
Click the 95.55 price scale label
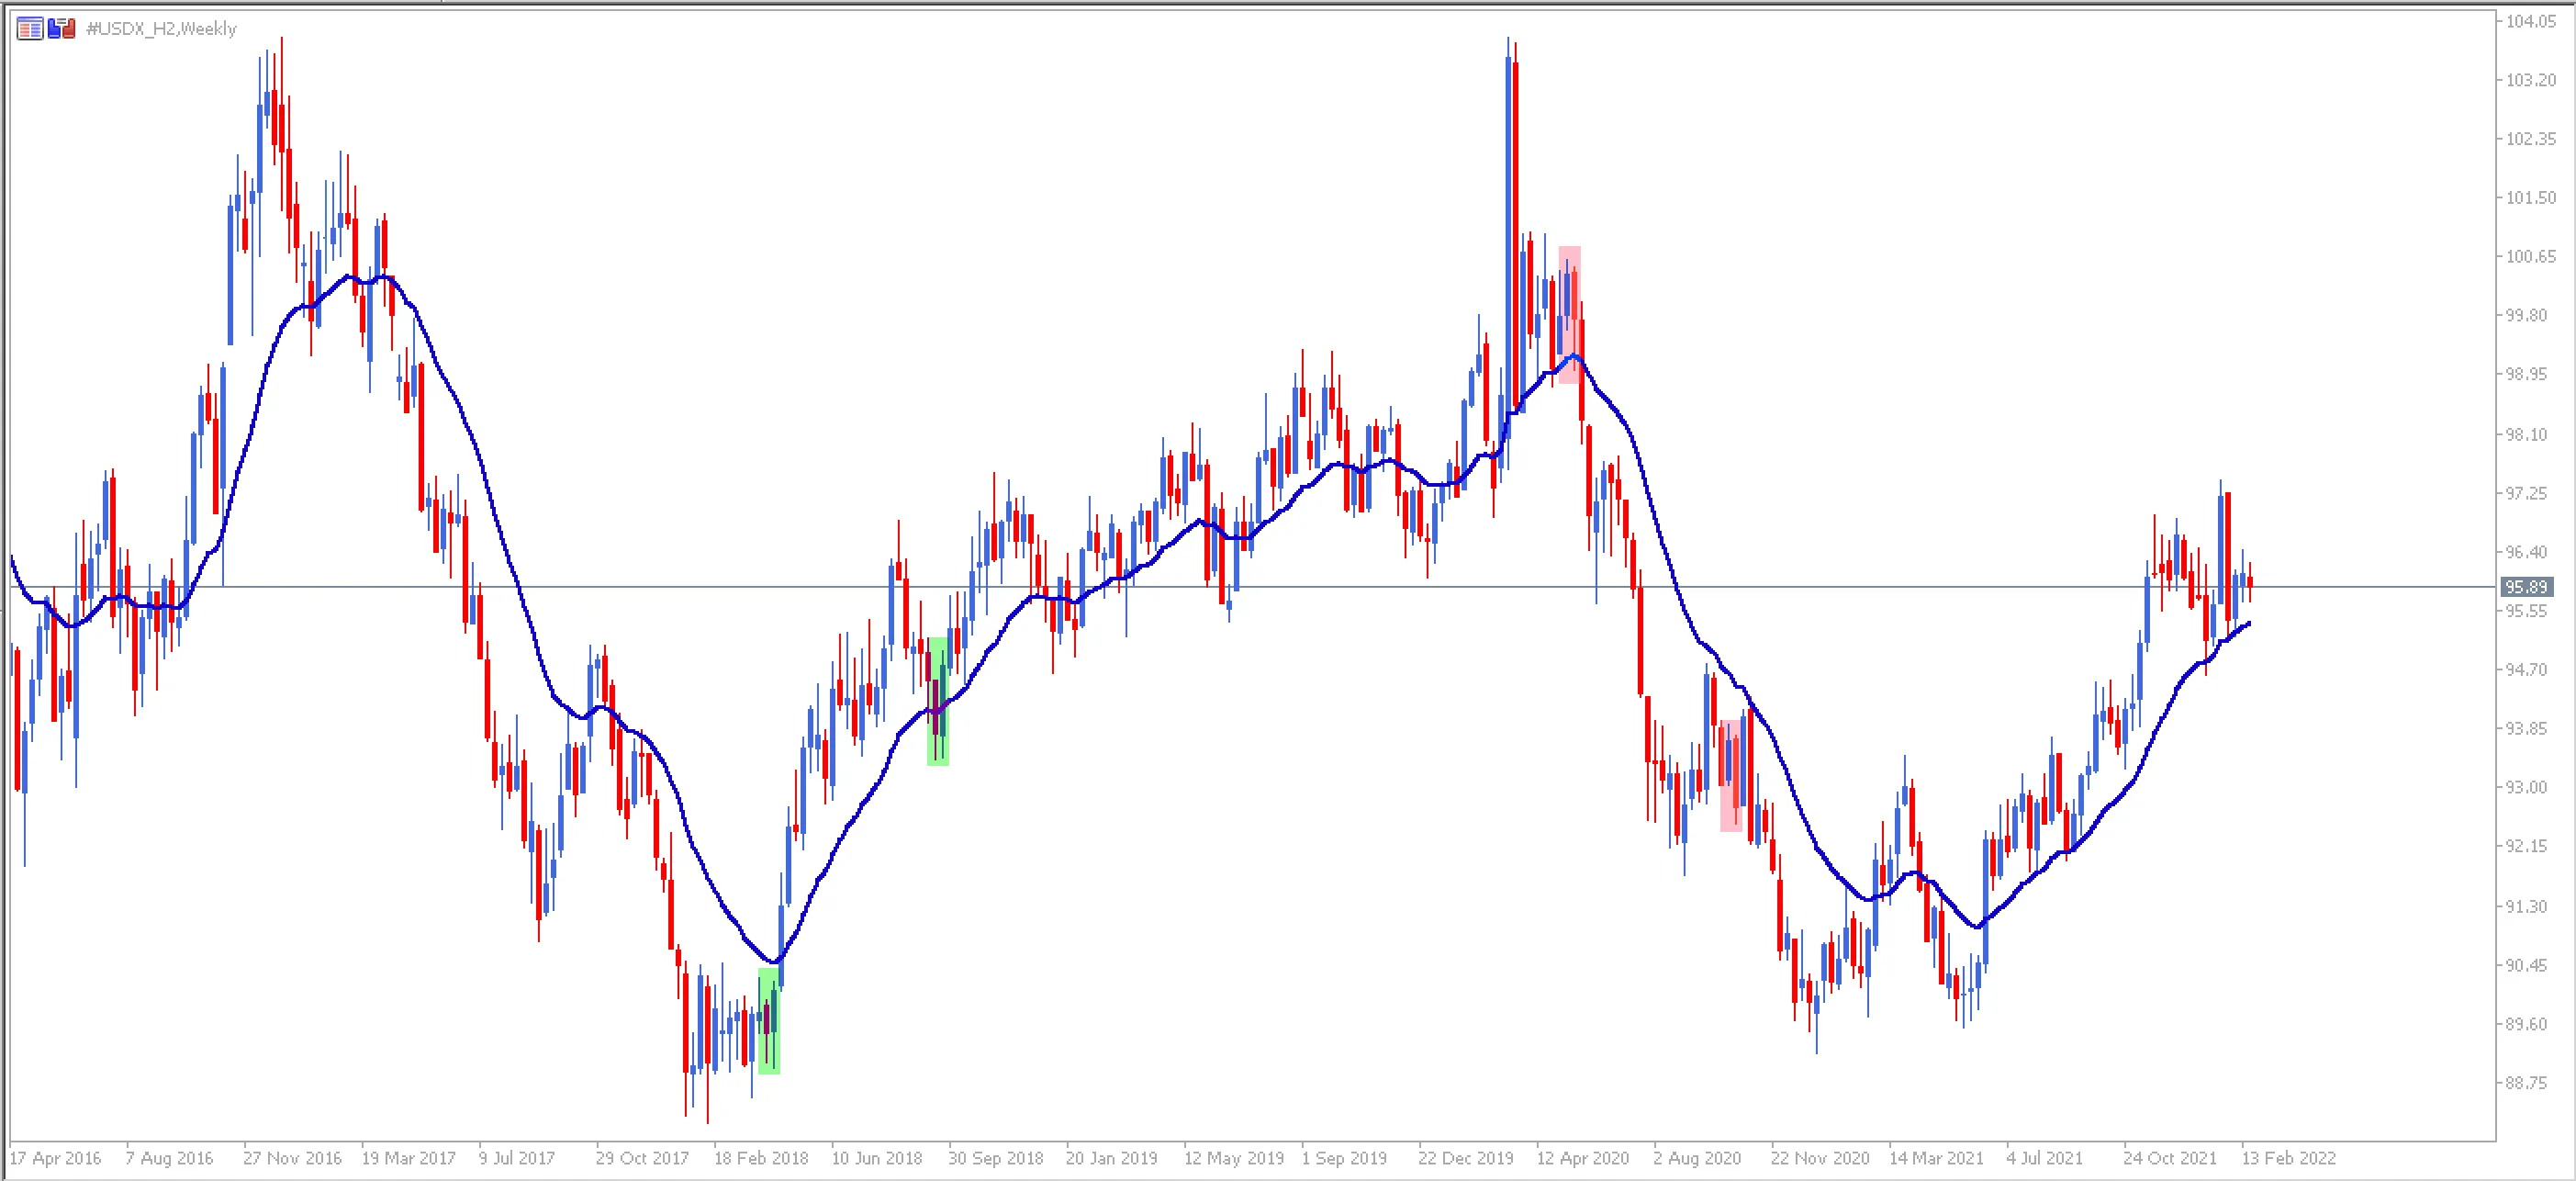click(2526, 611)
